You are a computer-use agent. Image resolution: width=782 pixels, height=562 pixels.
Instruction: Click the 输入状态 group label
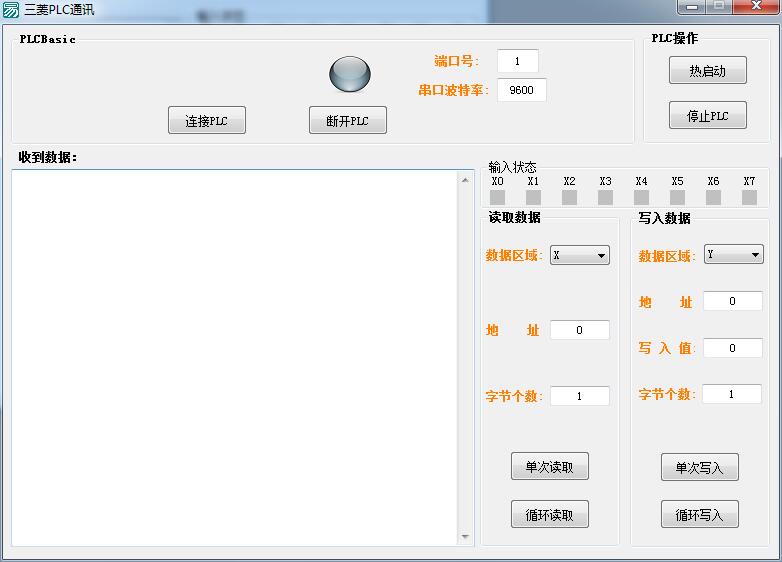512,167
